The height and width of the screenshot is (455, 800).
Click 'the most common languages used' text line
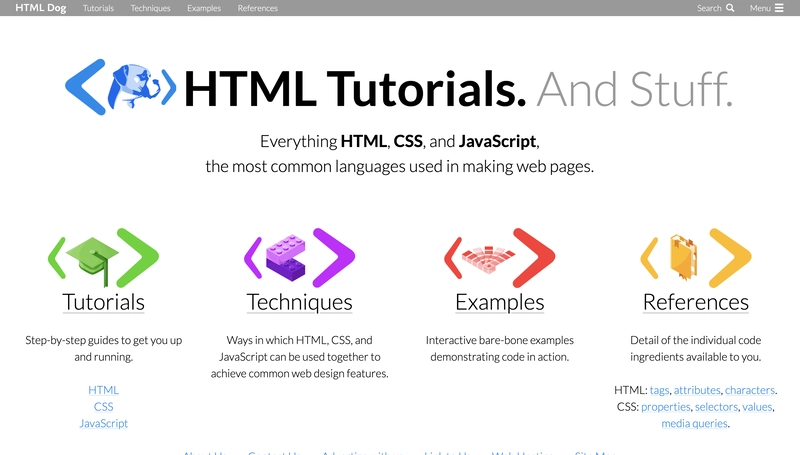click(399, 166)
